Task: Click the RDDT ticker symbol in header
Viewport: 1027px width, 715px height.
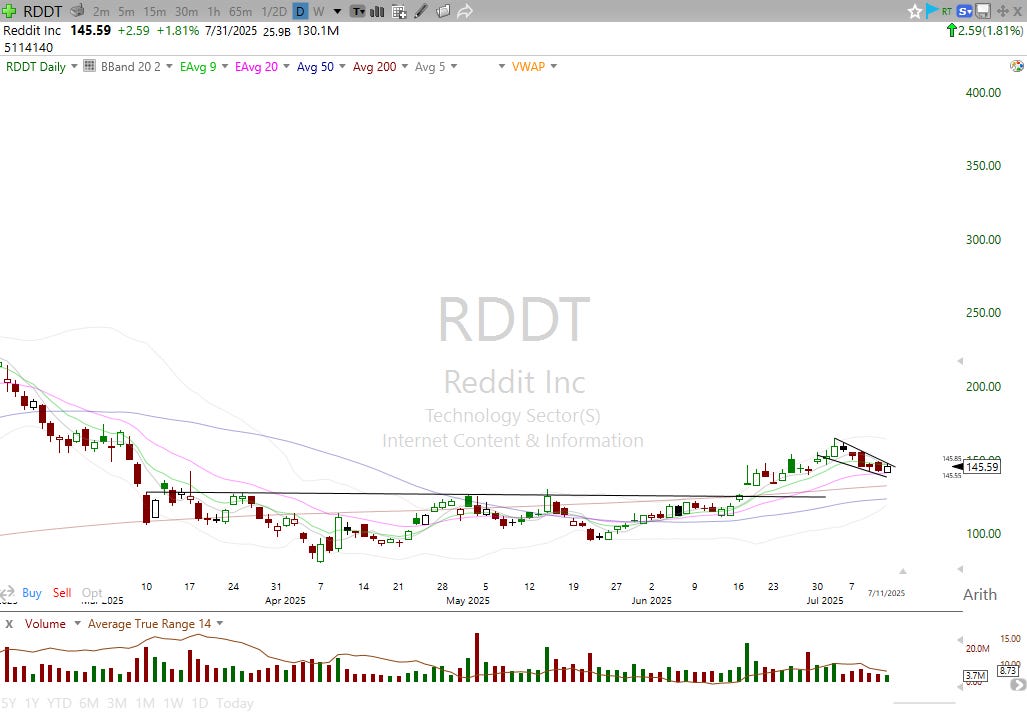Action: 43,11
